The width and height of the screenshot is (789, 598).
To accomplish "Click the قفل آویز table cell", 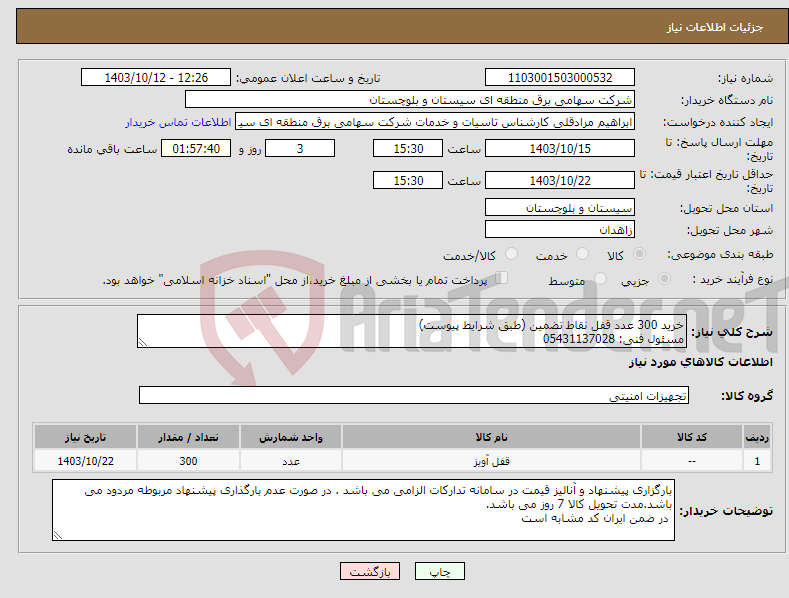I will (491, 461).
